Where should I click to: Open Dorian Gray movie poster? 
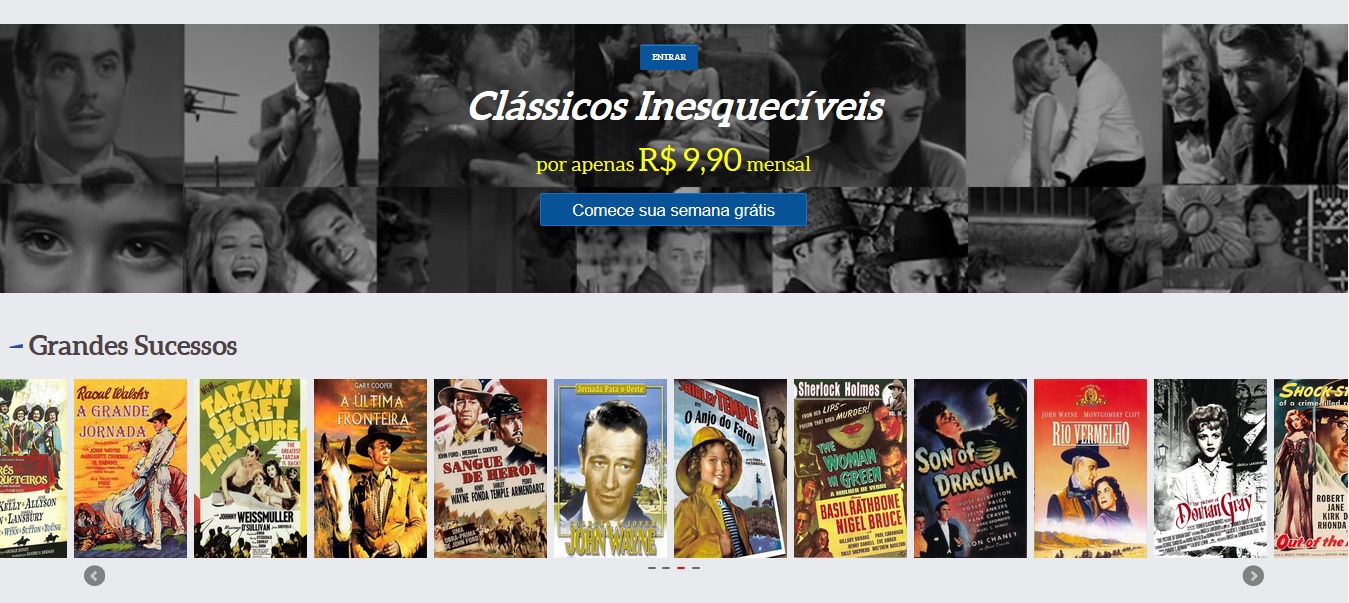(x=1210, y=468)
